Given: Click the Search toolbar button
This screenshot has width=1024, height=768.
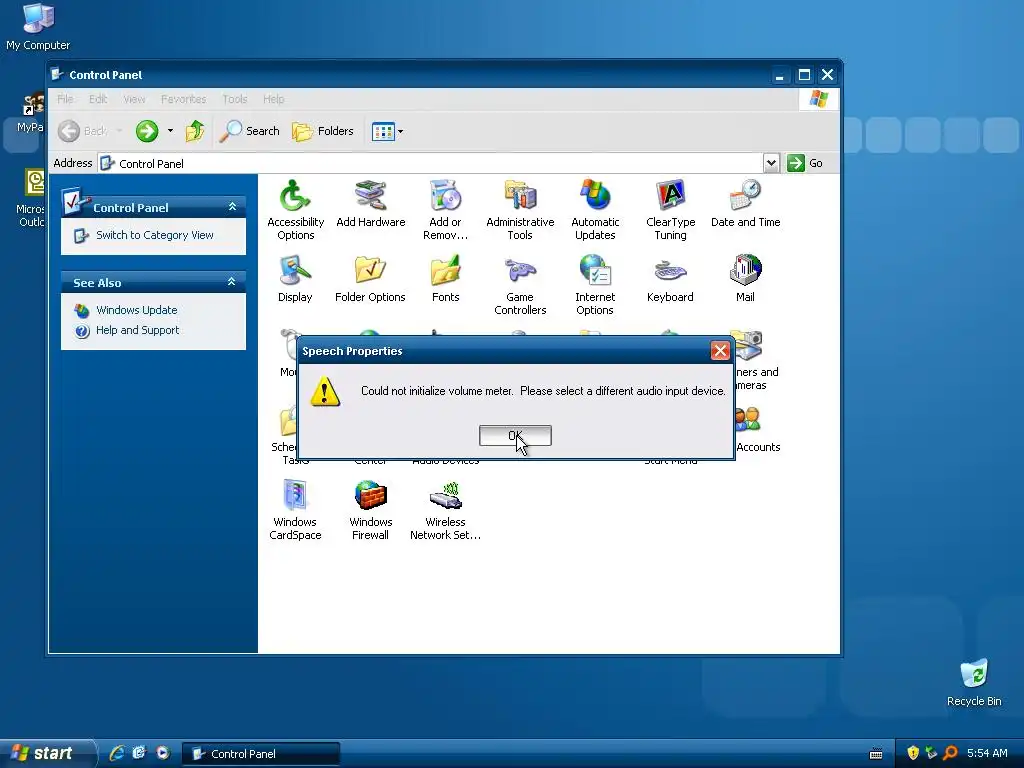Looking at the screenshot, I should pos(249,131).
